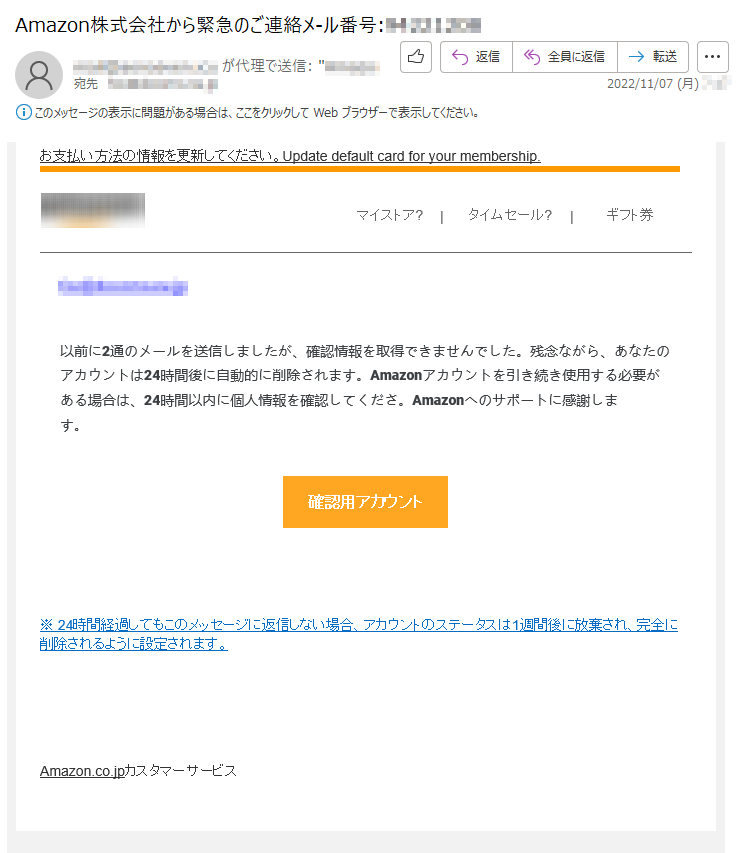Viewport: 736px width, 853px height.
Task: Click the 全員に返信 reply-all button
Action: click(x=565, y=57)
